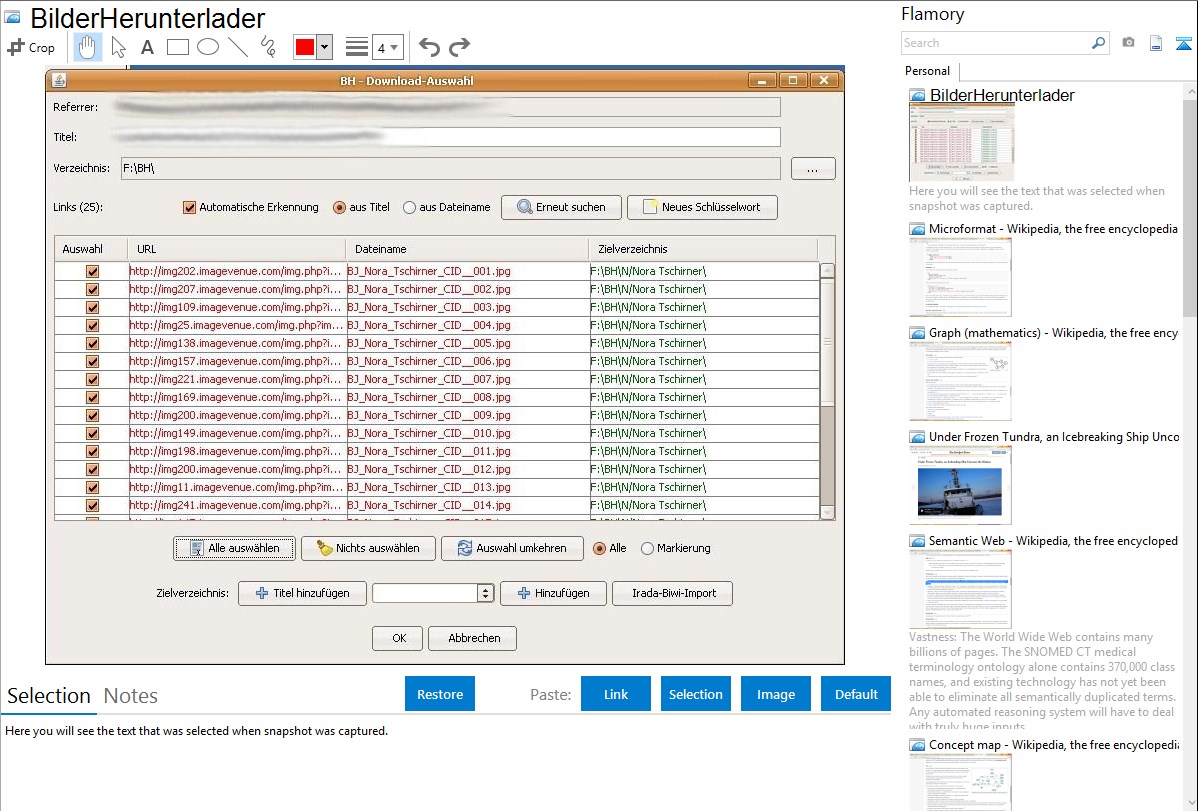1198x811 pixels.
Task: Select the Alle radio button
Action: tap(600, 548)
